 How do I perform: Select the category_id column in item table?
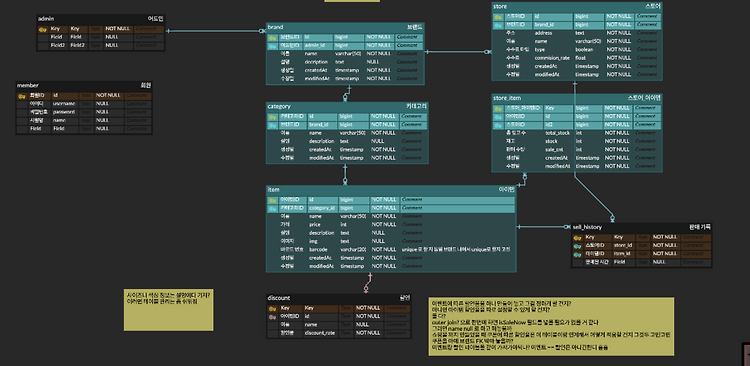322,208
